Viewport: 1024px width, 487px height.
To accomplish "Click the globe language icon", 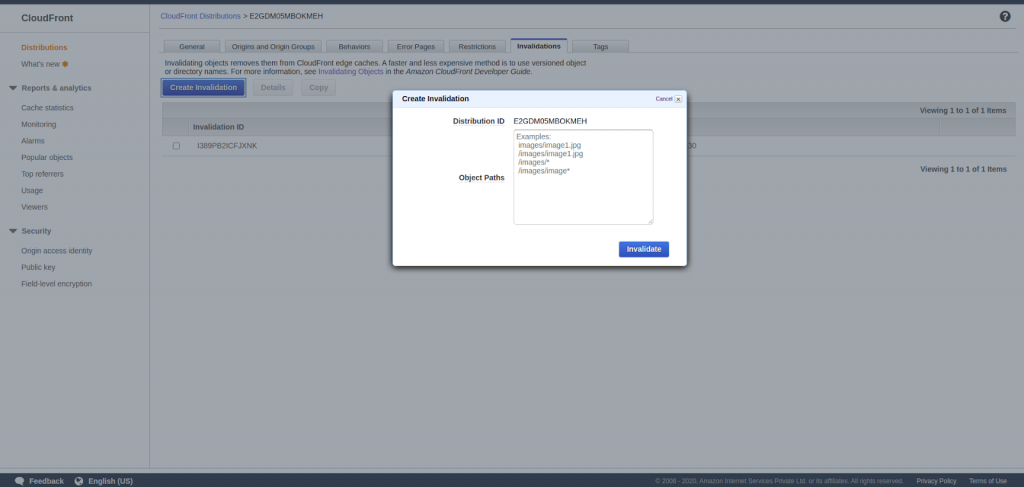I will point(79,481).
